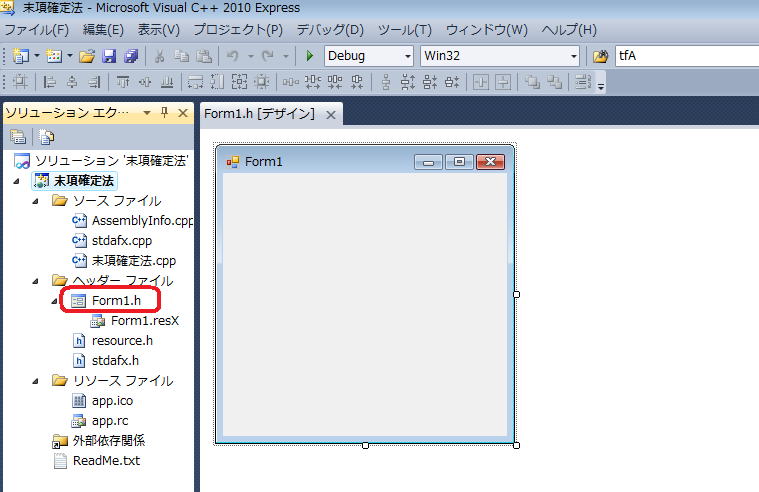This screenshot has width=759, height=492.
Task: Open the 表示(V) menu
Action: tap(159, 30)
